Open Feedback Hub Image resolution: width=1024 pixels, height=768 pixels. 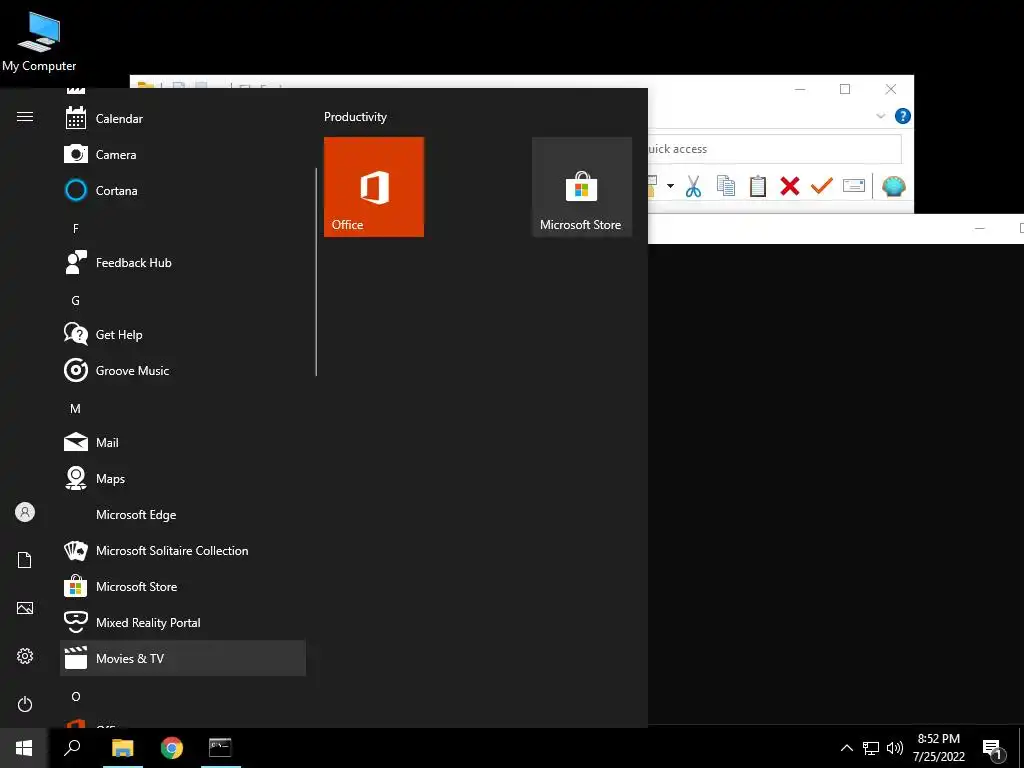click(x=183, y=263)
